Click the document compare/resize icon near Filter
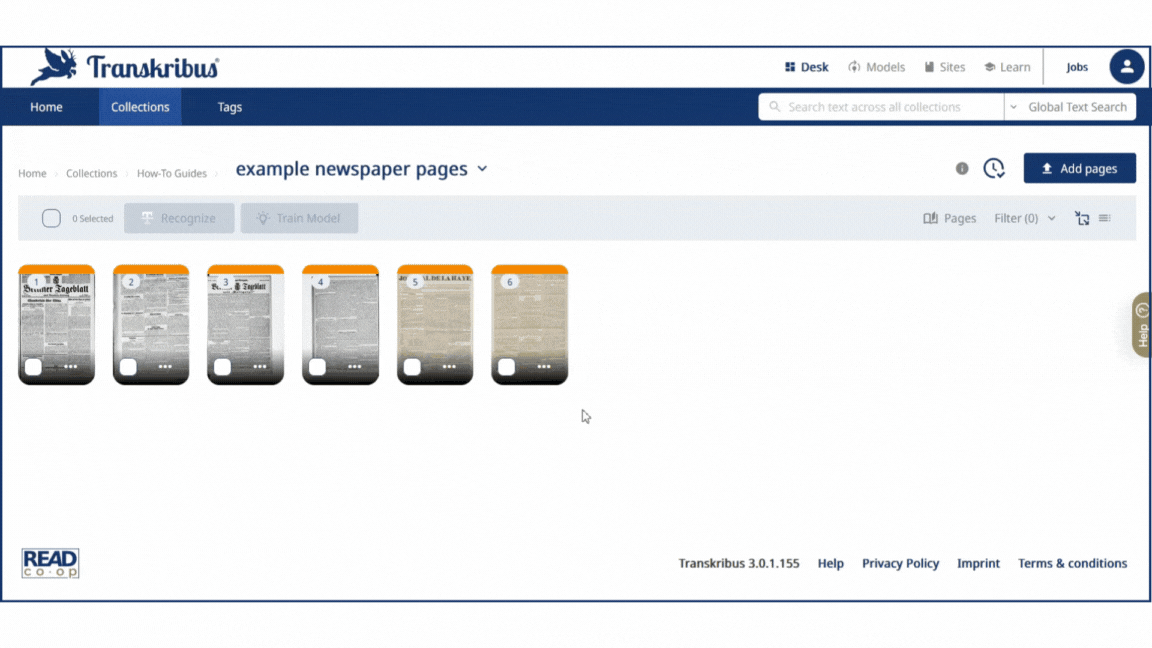 pyautogui.click(x=1082, y=218)
